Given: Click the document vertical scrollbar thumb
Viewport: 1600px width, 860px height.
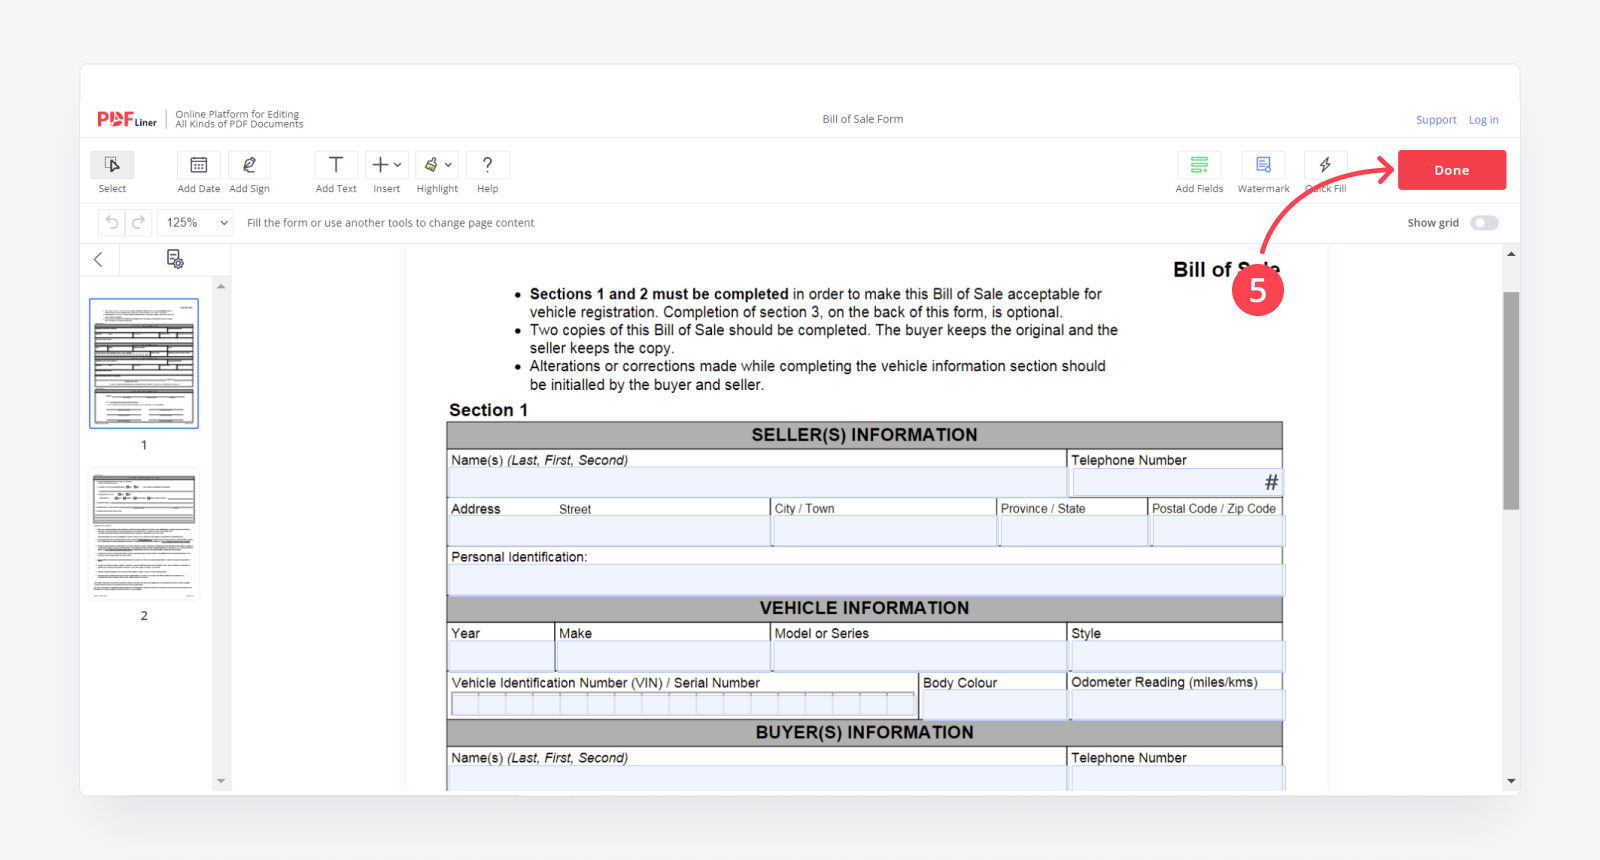Looking at the screenshot, I should point(1511,400).
